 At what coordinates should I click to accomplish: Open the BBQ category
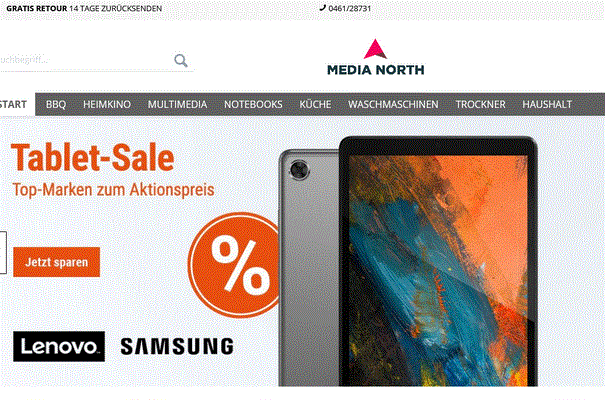pos(56,105)
